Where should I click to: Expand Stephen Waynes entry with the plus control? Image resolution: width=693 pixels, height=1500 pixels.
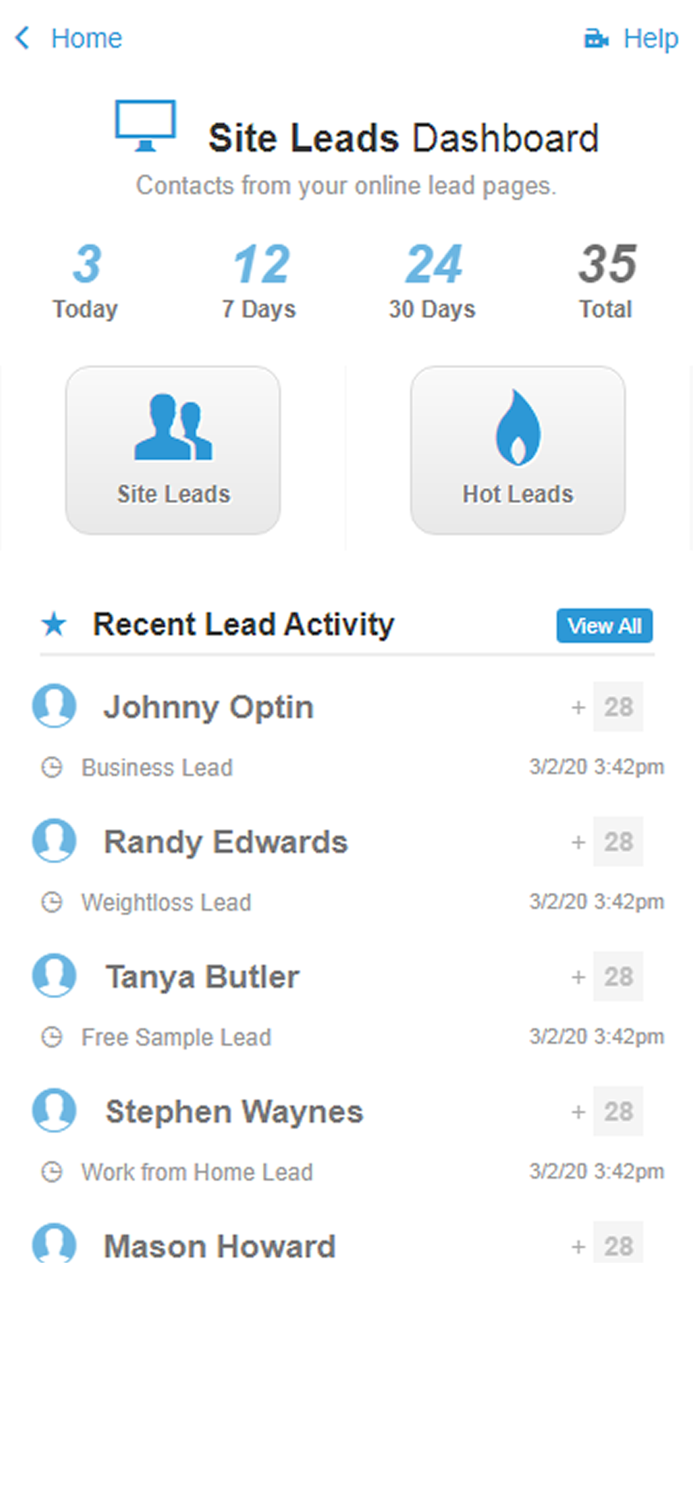578,1111
